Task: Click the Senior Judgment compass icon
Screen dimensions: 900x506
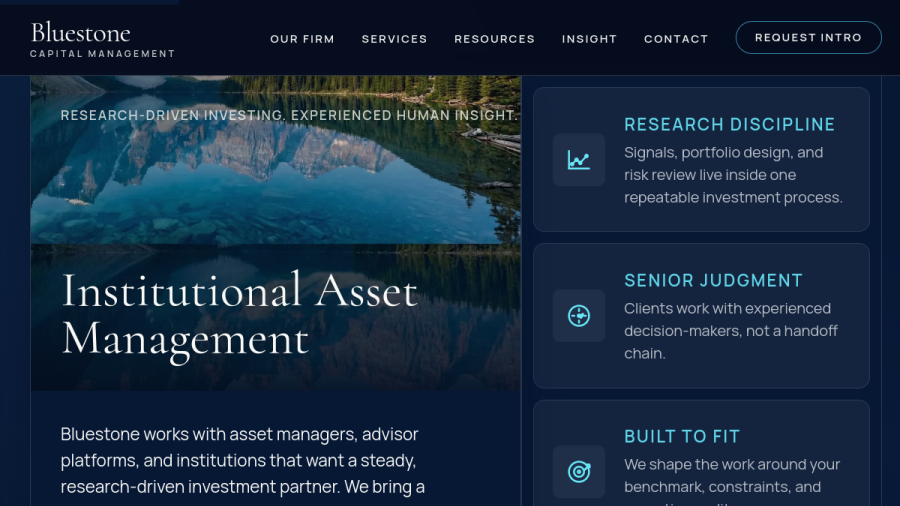Action: pyautogui.click(x=579, y=316)
